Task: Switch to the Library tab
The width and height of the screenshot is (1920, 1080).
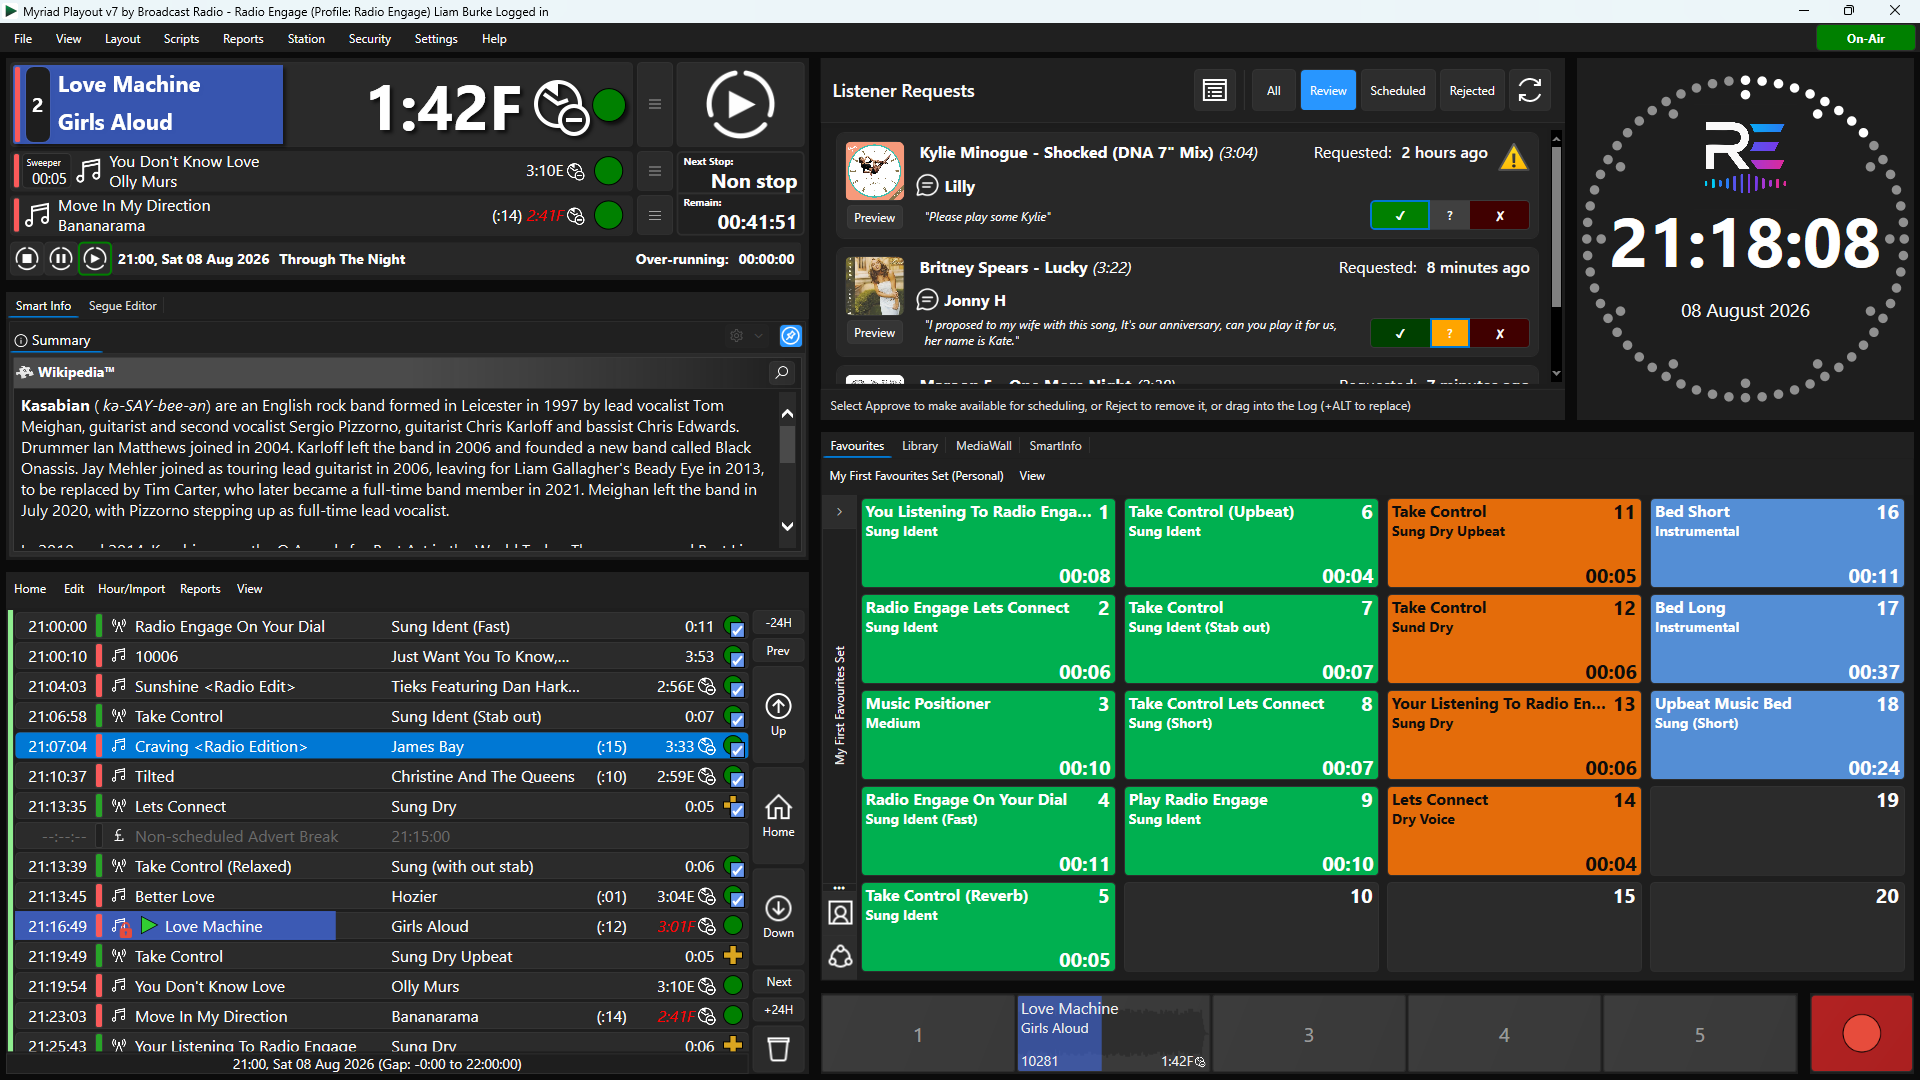Action: click(x=919, y=446)
